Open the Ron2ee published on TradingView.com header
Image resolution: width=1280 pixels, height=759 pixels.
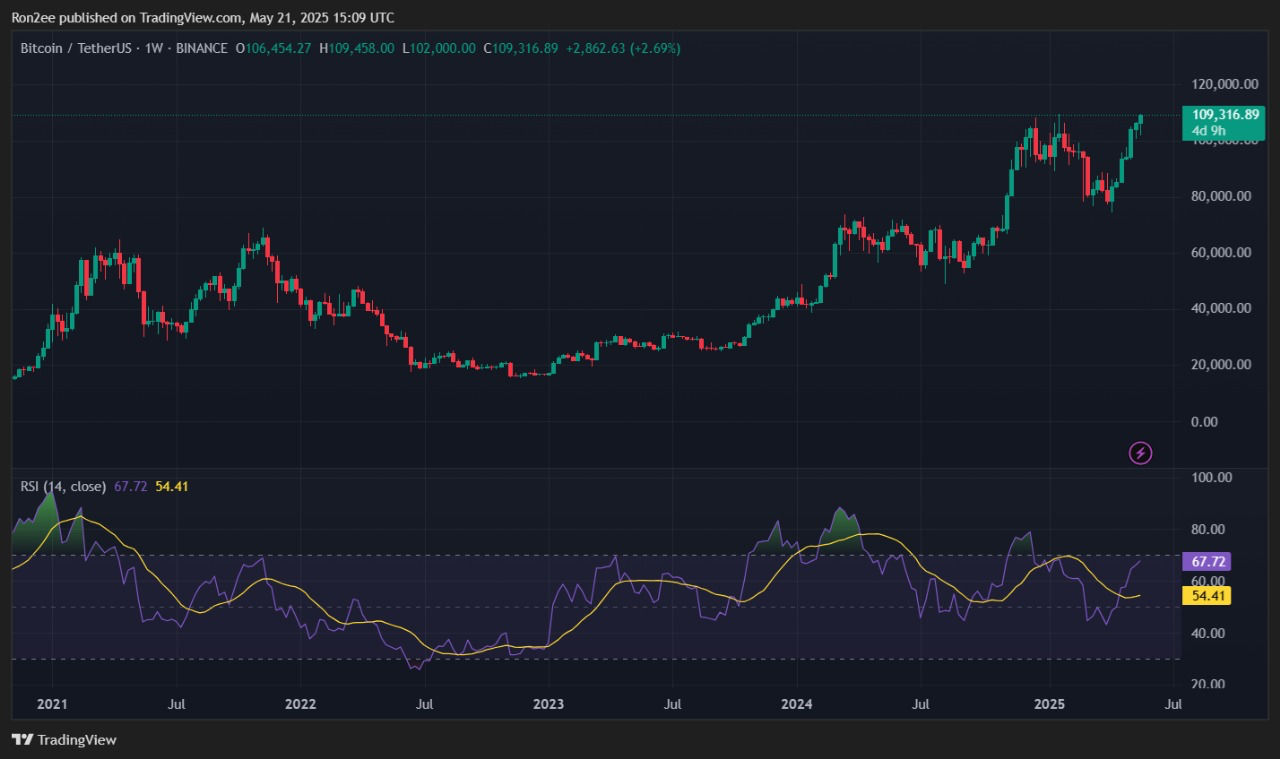click(203, 18)
